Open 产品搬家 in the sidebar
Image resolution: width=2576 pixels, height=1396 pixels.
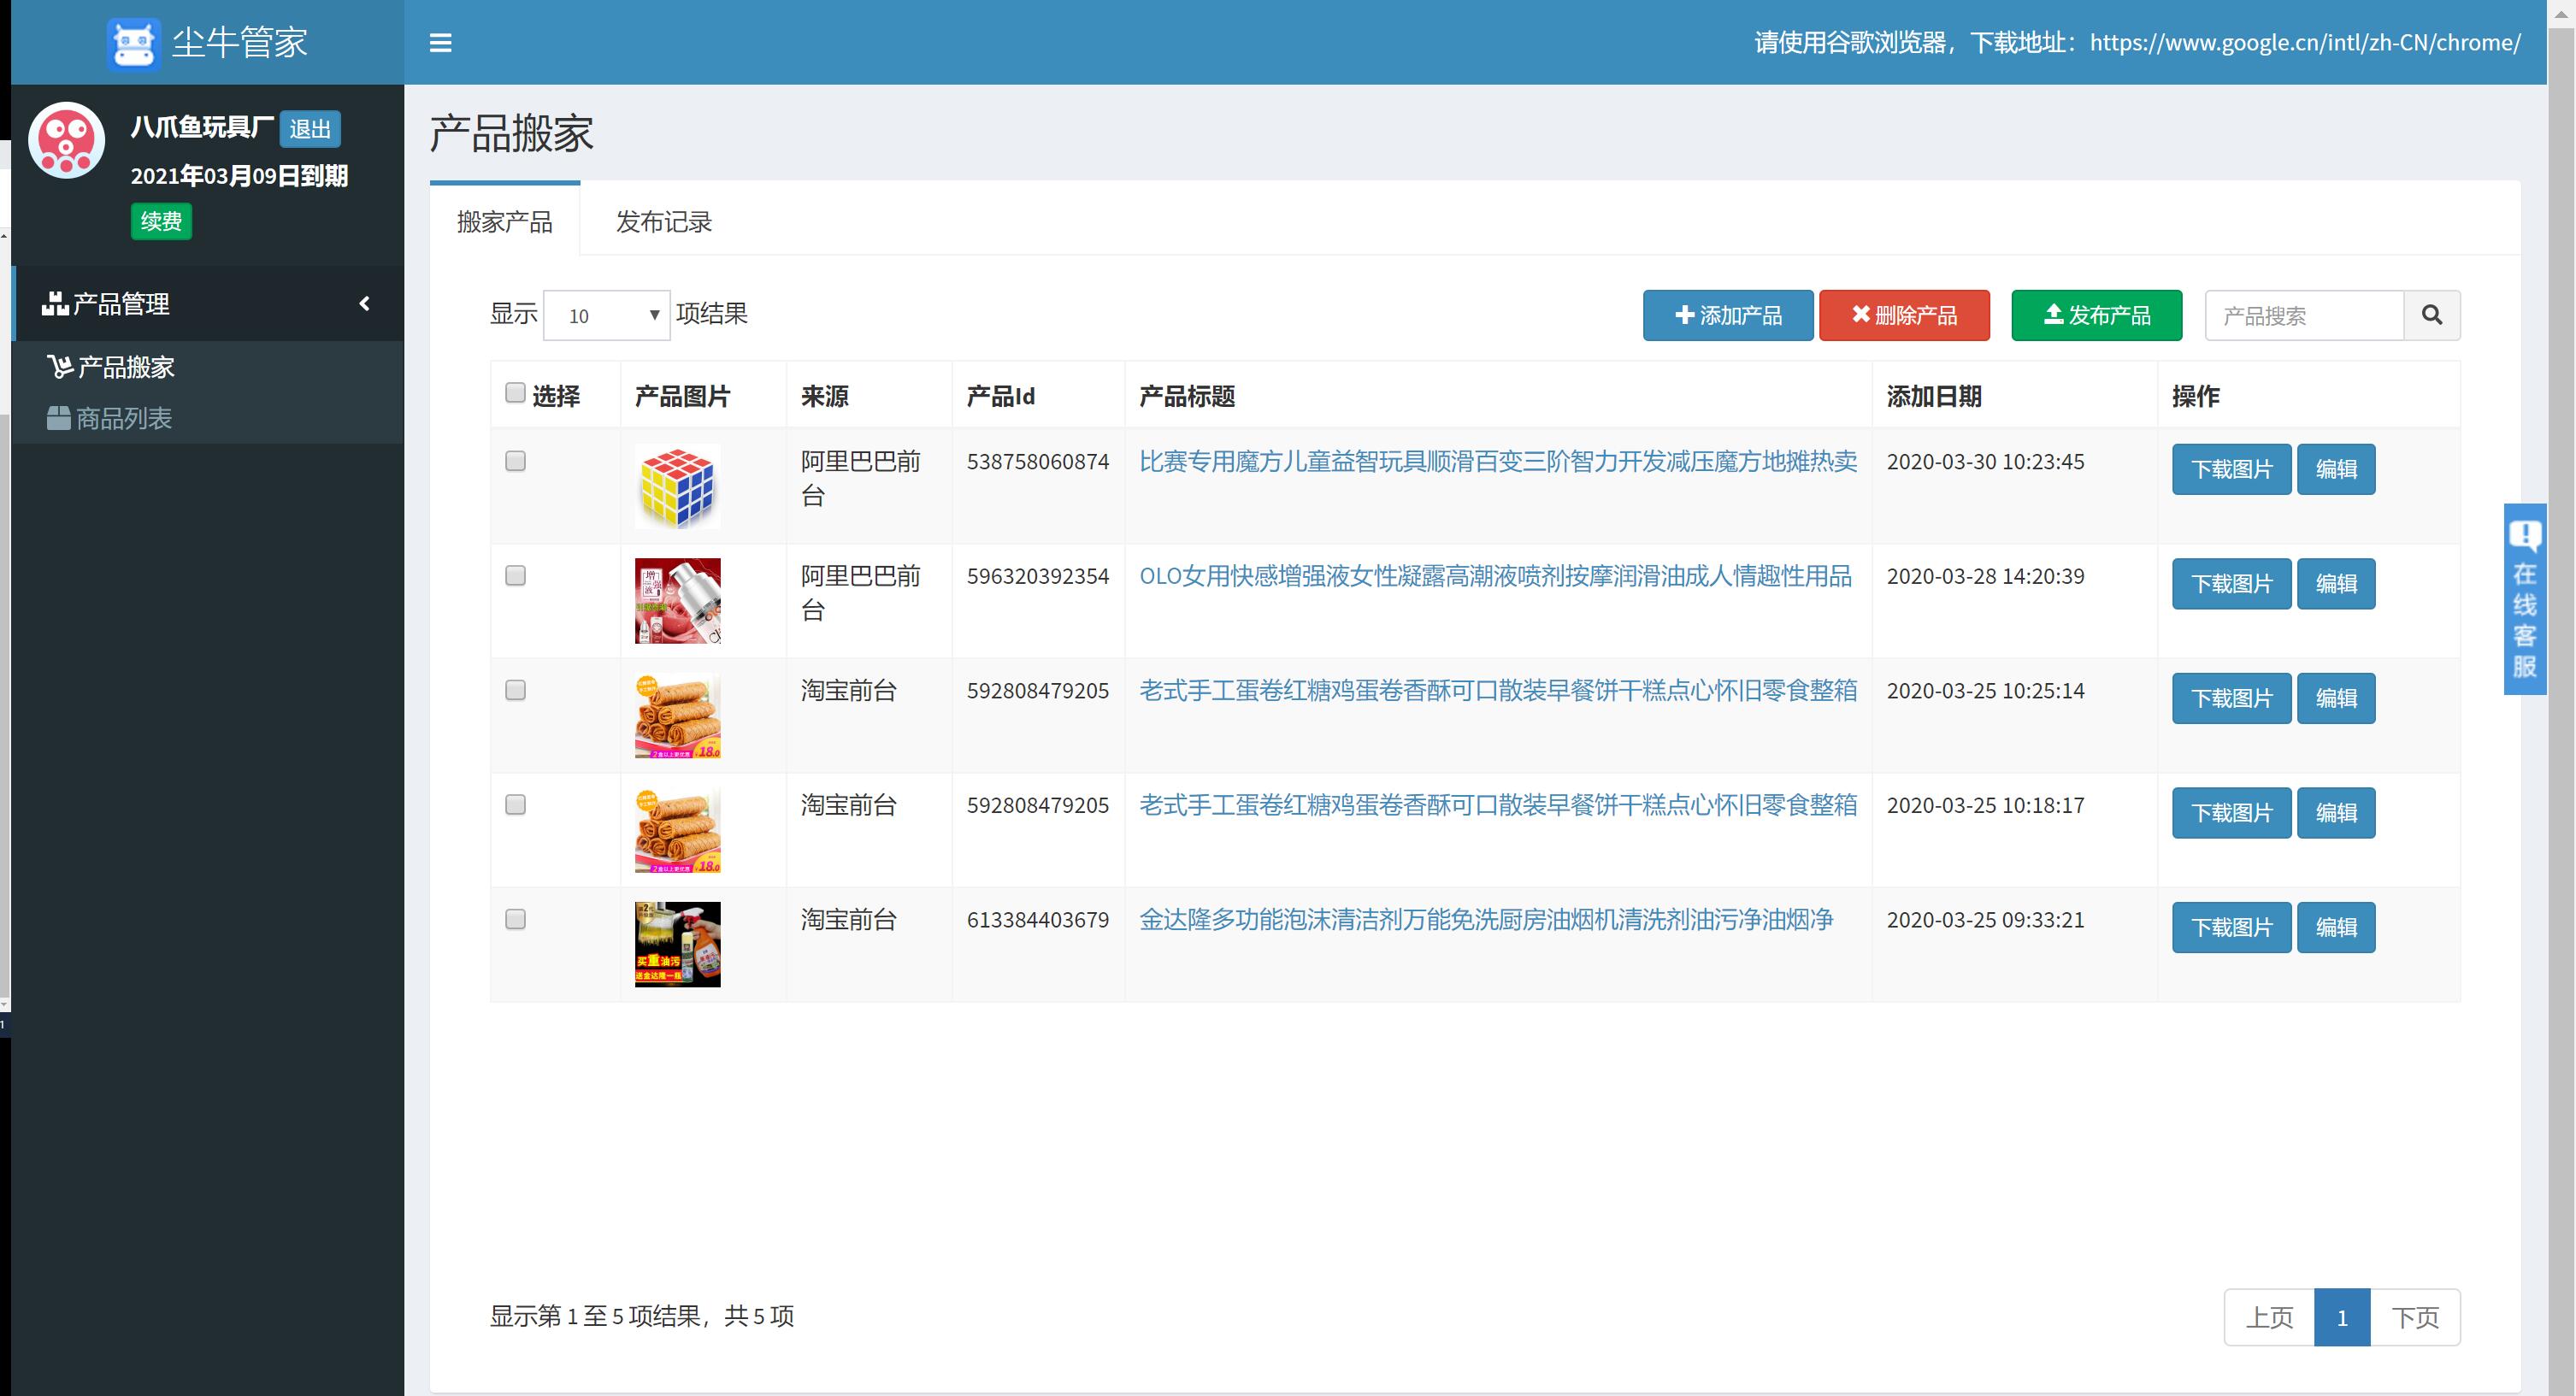[112, 367]
